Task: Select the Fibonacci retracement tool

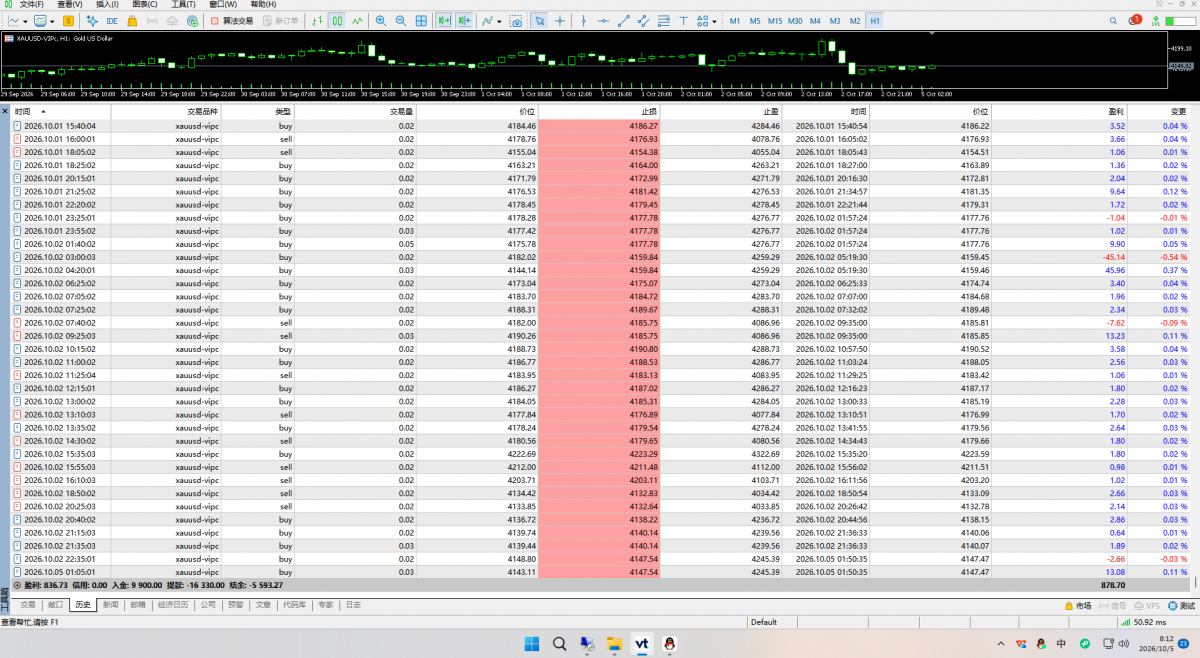Action: click(x=663, y=20)
